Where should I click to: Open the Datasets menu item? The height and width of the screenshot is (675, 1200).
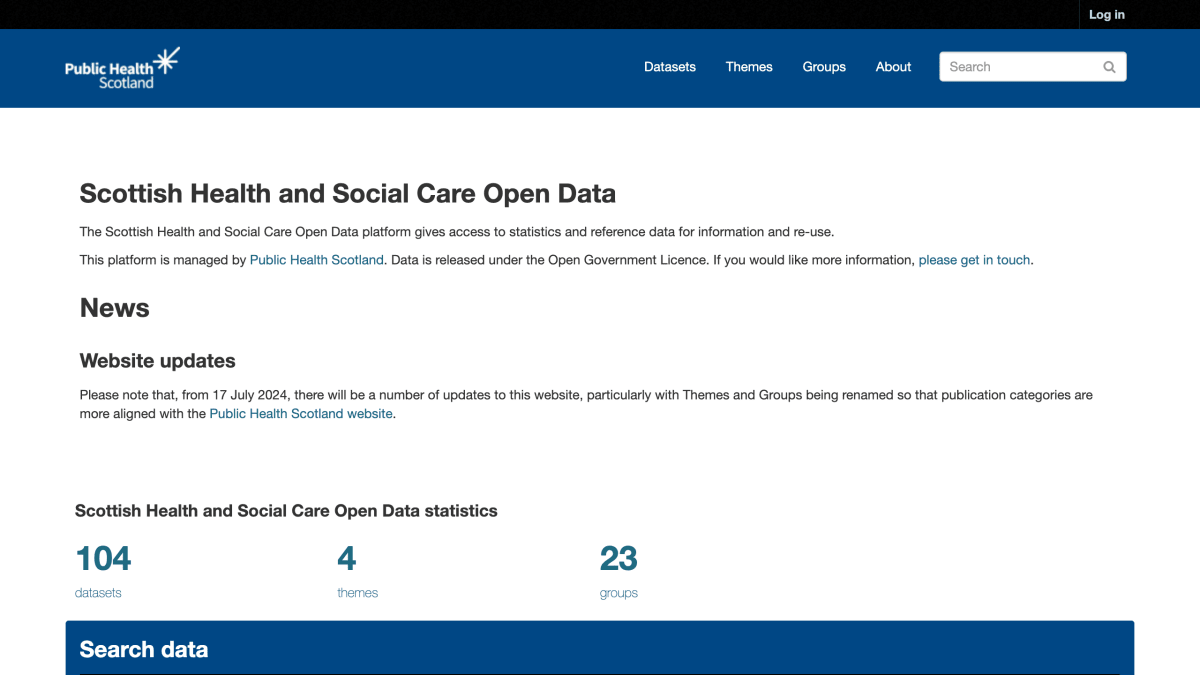point(670,67)
